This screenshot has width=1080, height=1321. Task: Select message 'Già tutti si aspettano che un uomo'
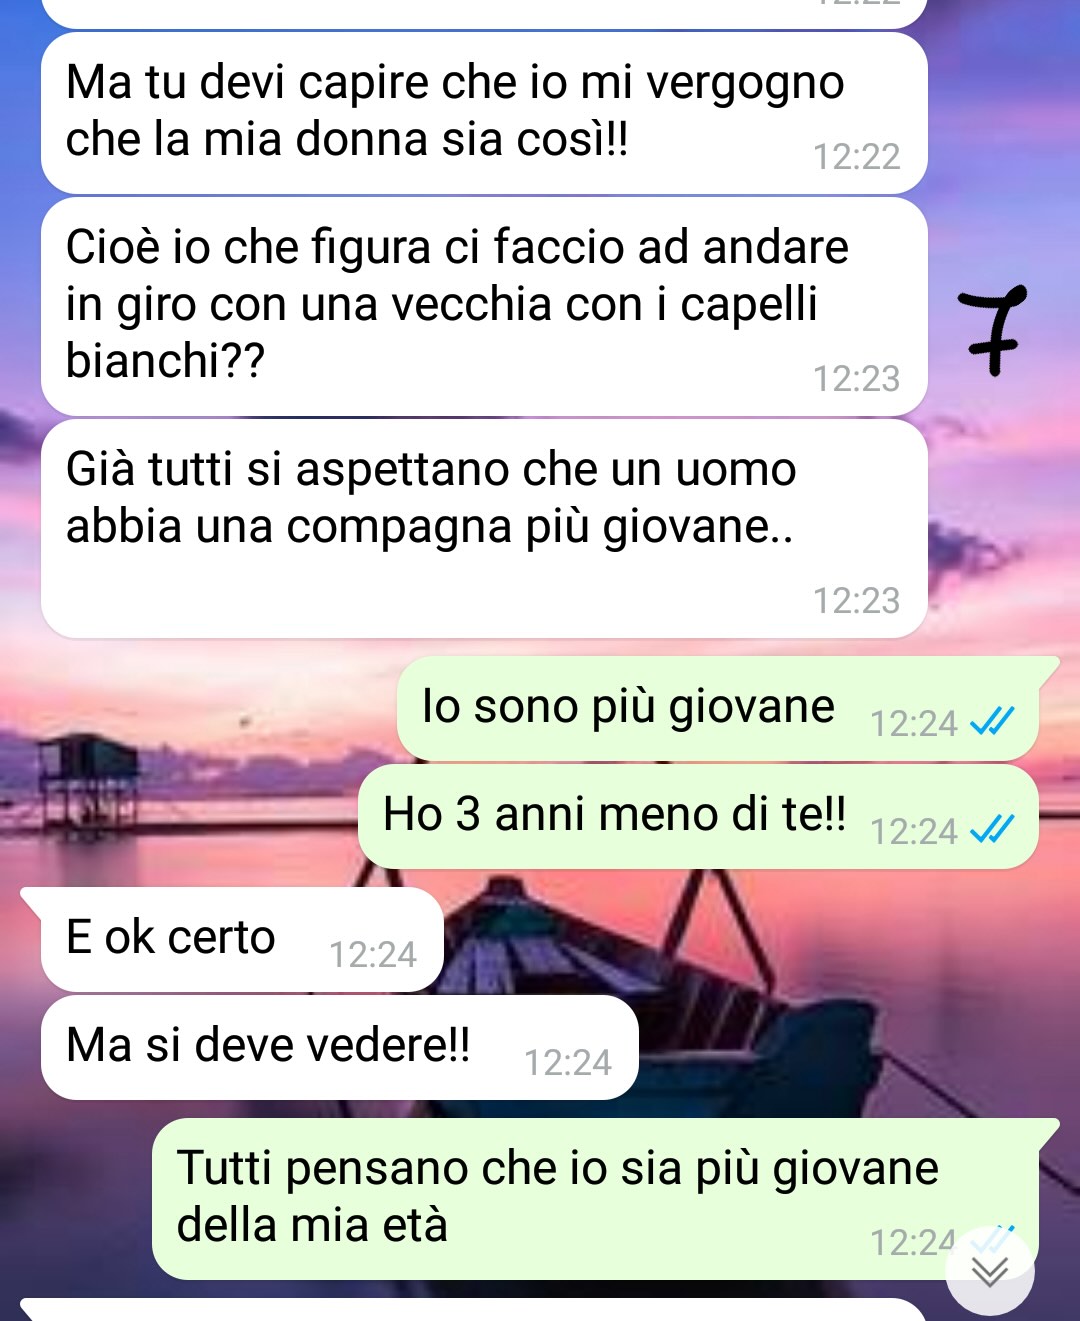(484, 528)
